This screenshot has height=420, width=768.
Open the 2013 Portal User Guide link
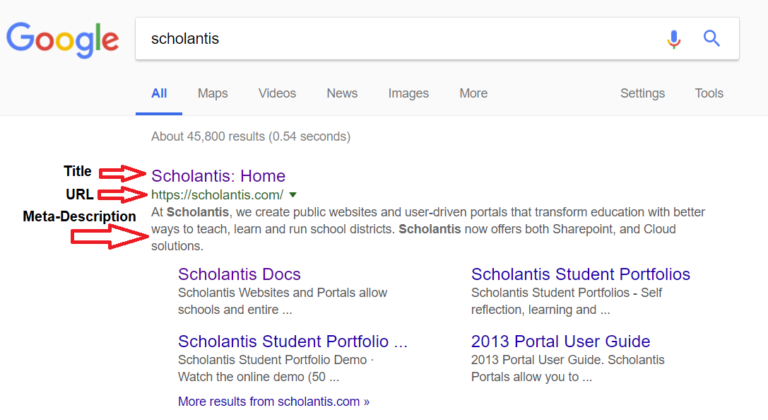click(560, 341)
